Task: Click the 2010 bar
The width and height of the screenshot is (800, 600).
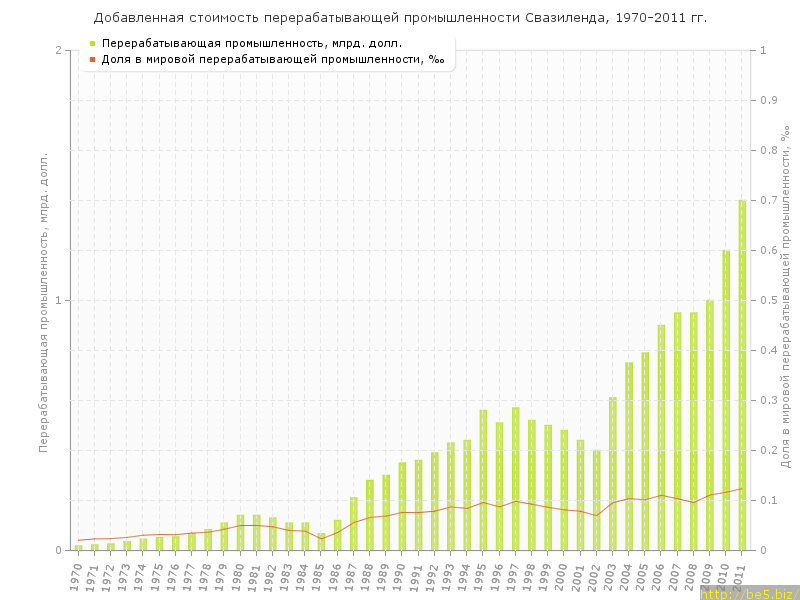Action: (x=726, y=400)
